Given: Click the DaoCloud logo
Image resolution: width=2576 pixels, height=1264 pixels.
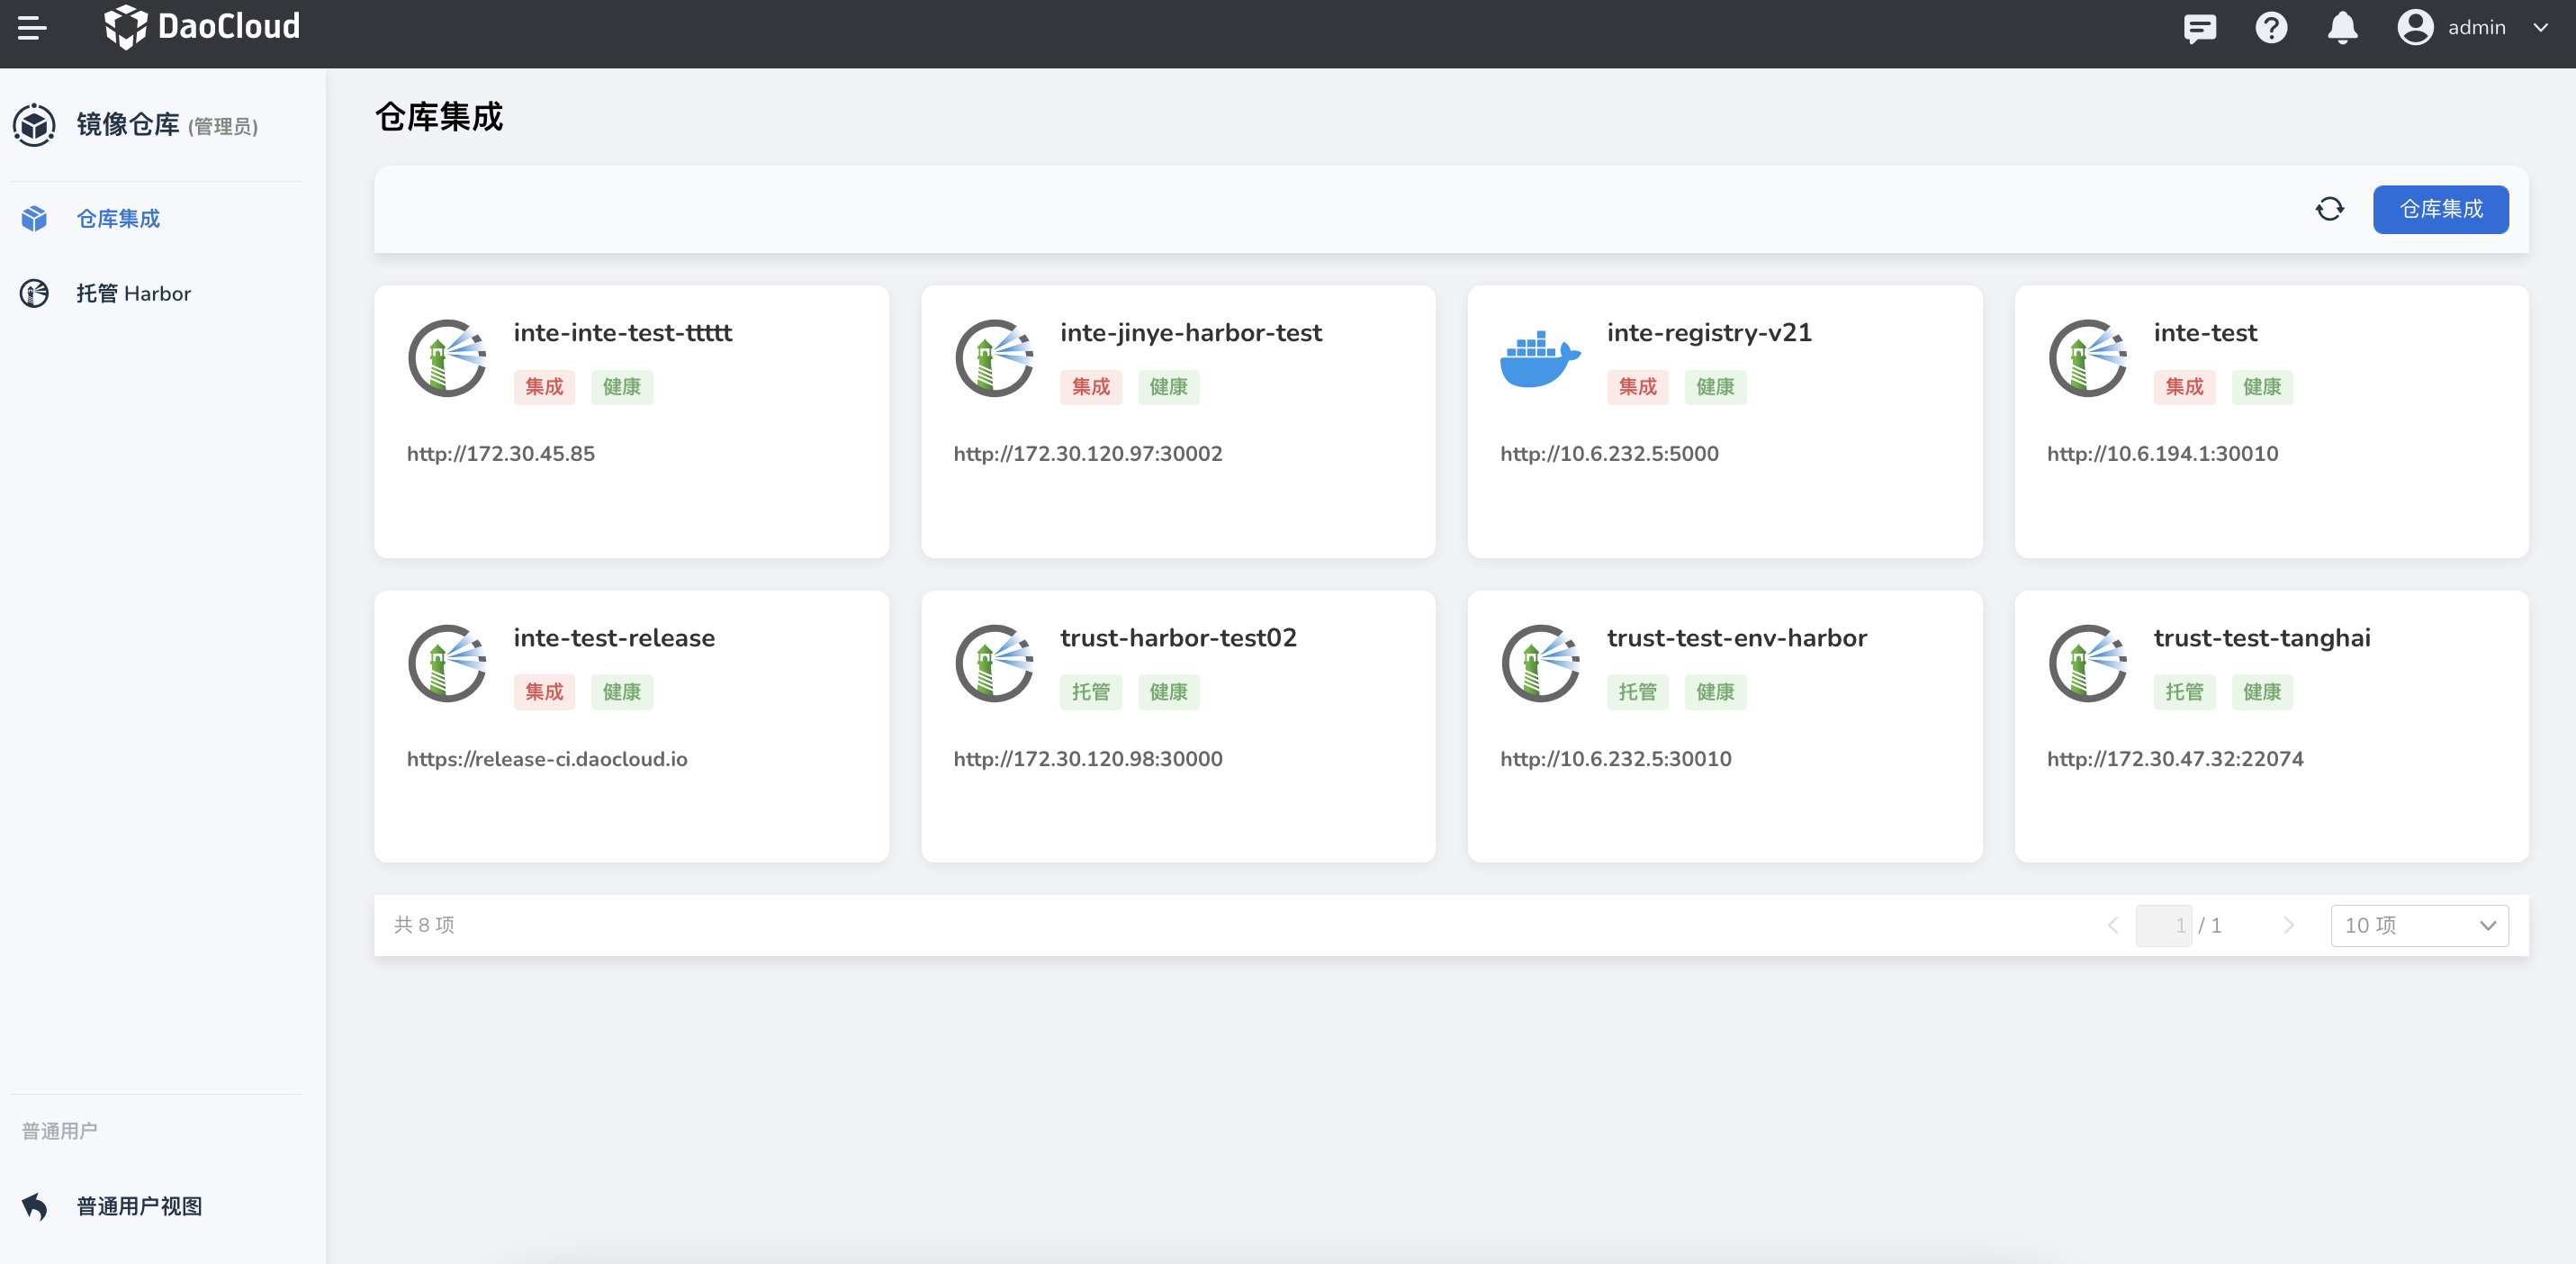Looking at the screenshot, I should pyautogui.click(x=203, y=27).
